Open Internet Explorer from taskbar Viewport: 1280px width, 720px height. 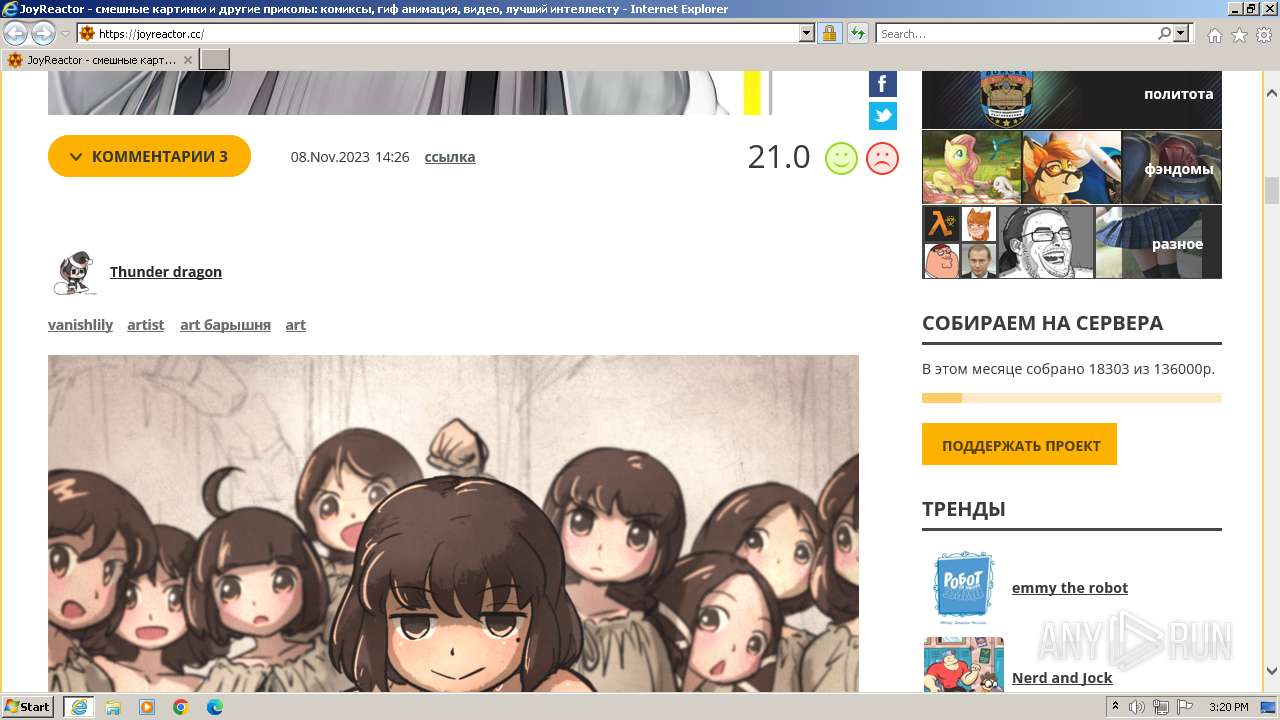(x=78, y=707)
